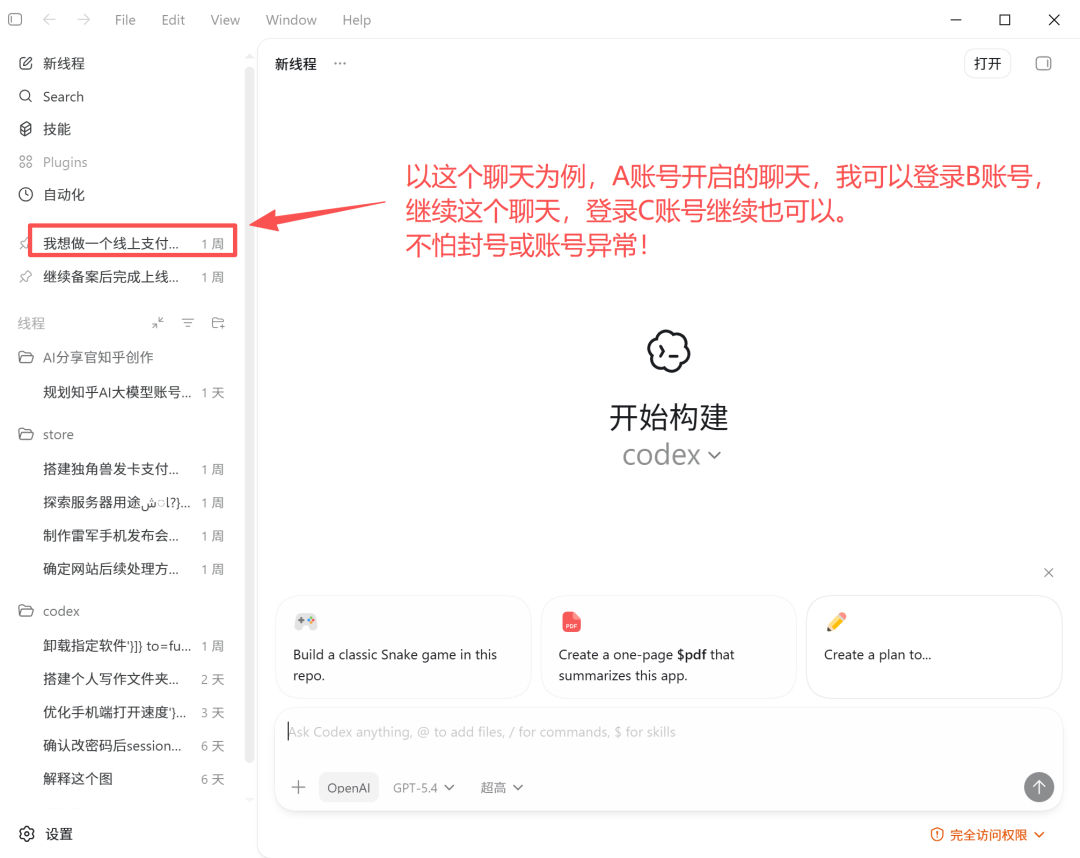This screenshot has width=1080, height=858.
Task: Click the sidebar vertical scrollbar
Action: [250, 400]
